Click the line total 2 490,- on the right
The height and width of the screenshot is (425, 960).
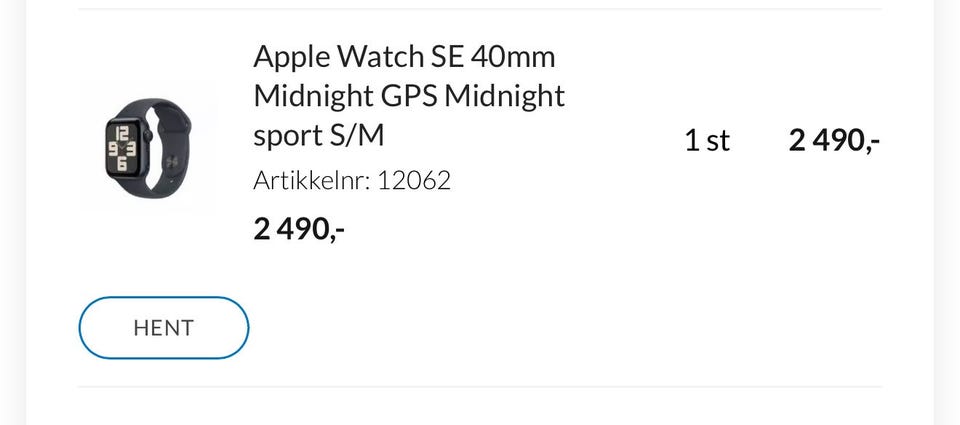coord(834,141)
